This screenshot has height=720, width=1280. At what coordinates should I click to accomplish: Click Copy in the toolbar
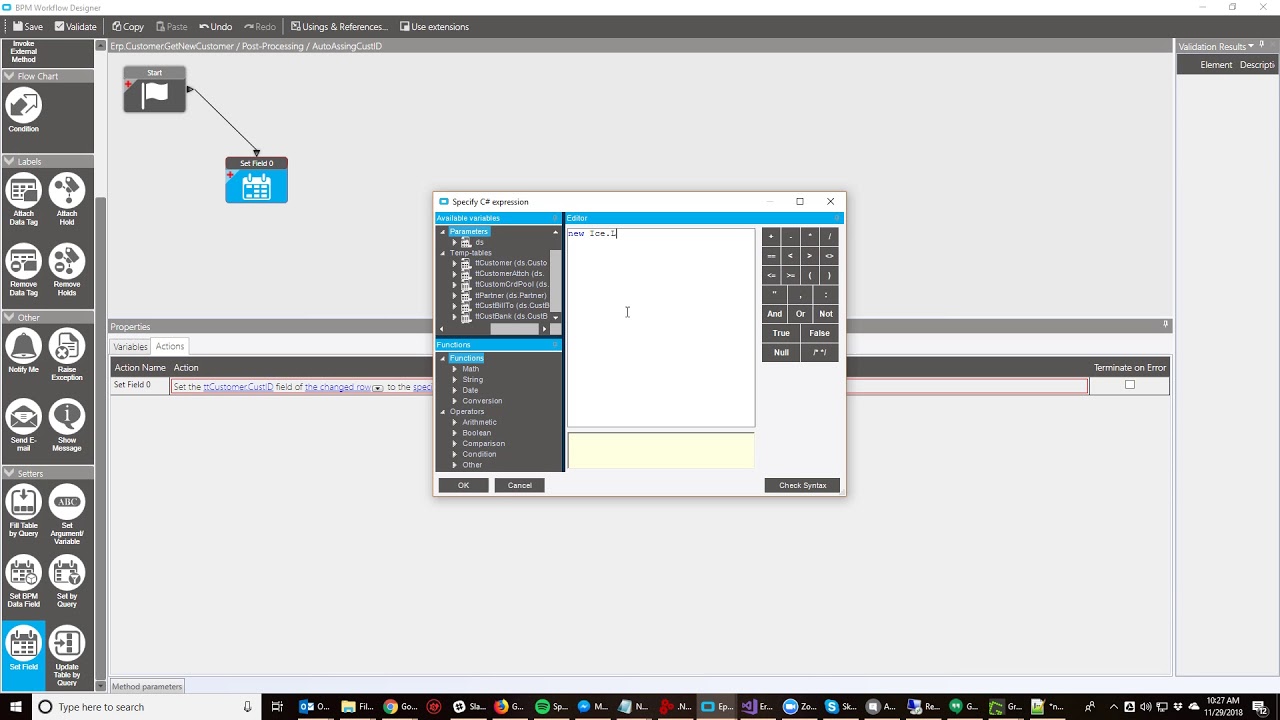click(x=128, y=27)
